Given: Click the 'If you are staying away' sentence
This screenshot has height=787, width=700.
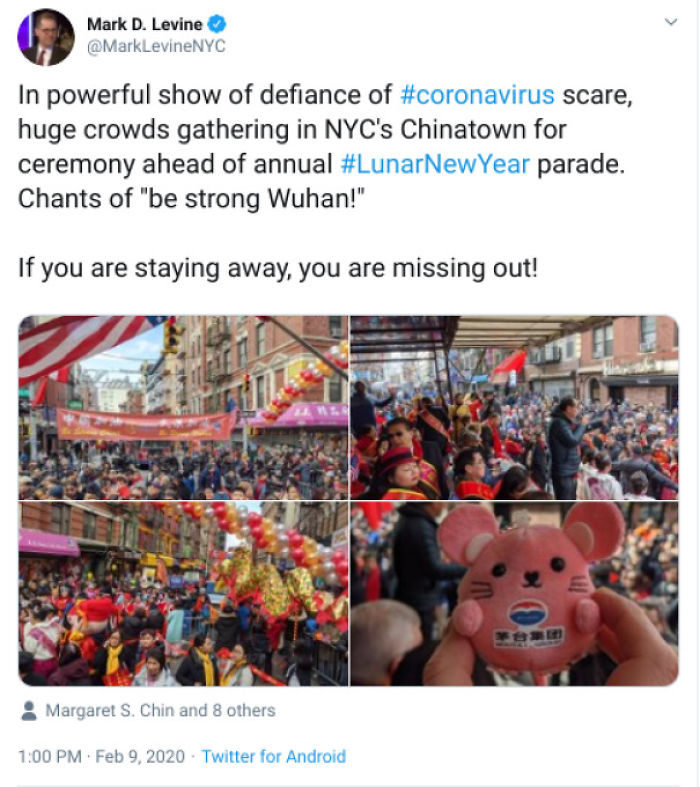Looking at the screenshot, I should coord(277,269).
